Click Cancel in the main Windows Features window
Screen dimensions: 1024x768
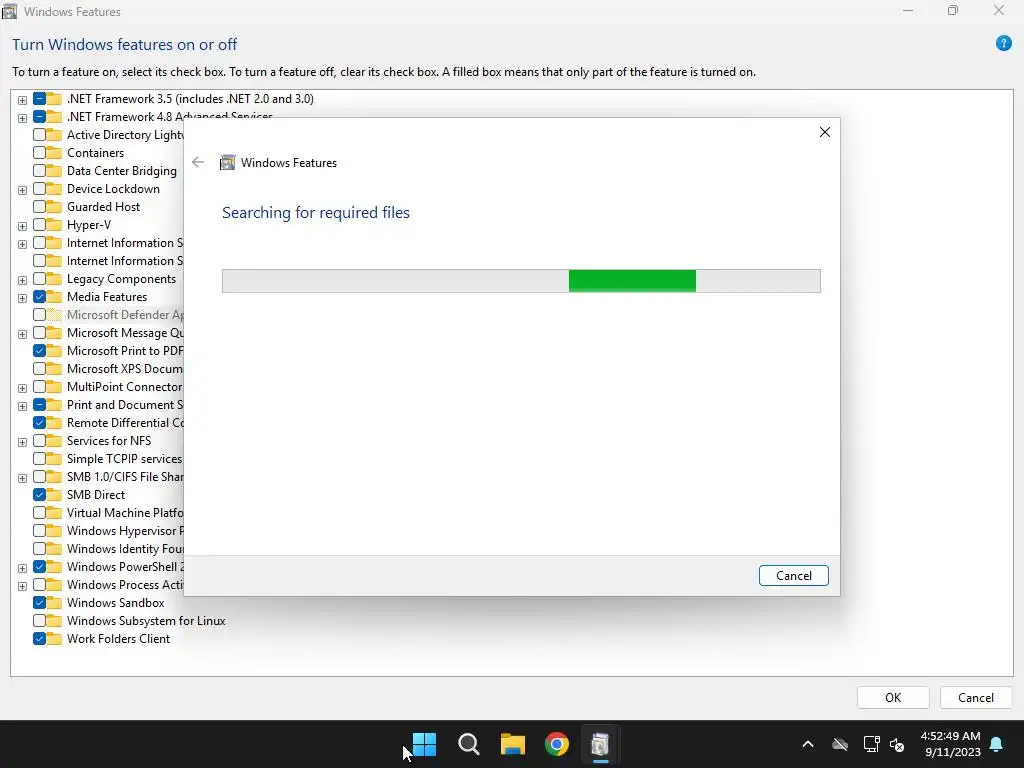(976, 697)
